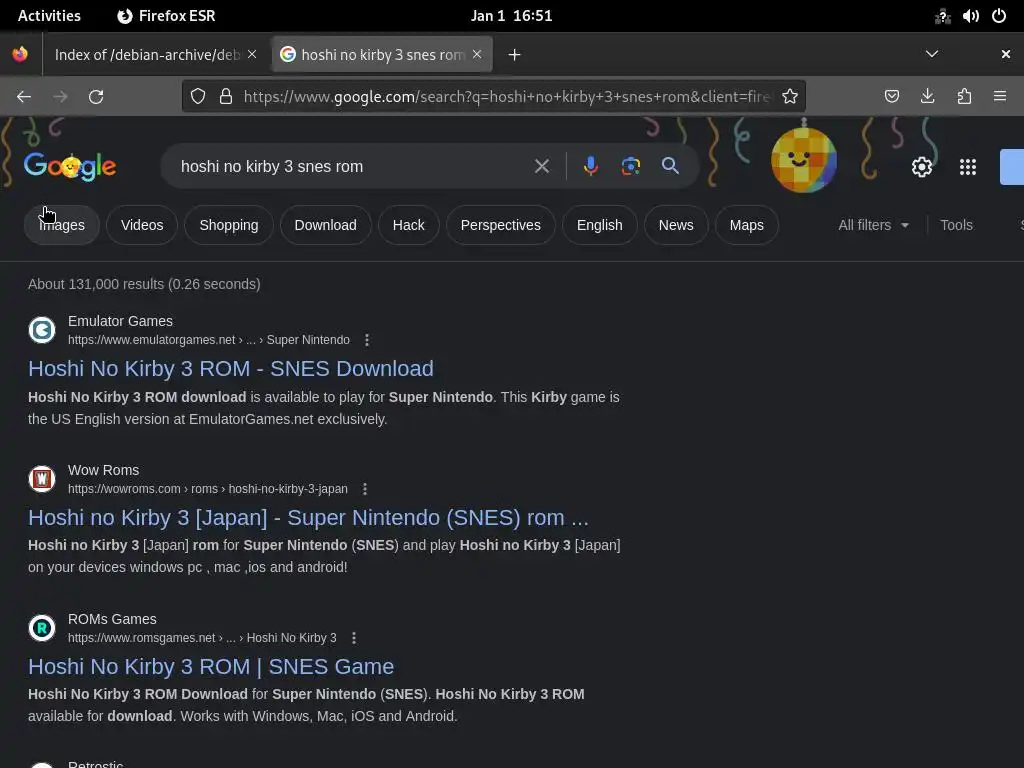The width and height of the screenshot is (1024, 768).
Task: Open Firefox hamburger menu
Action: pyautogui.click(x=1000, y=97)
